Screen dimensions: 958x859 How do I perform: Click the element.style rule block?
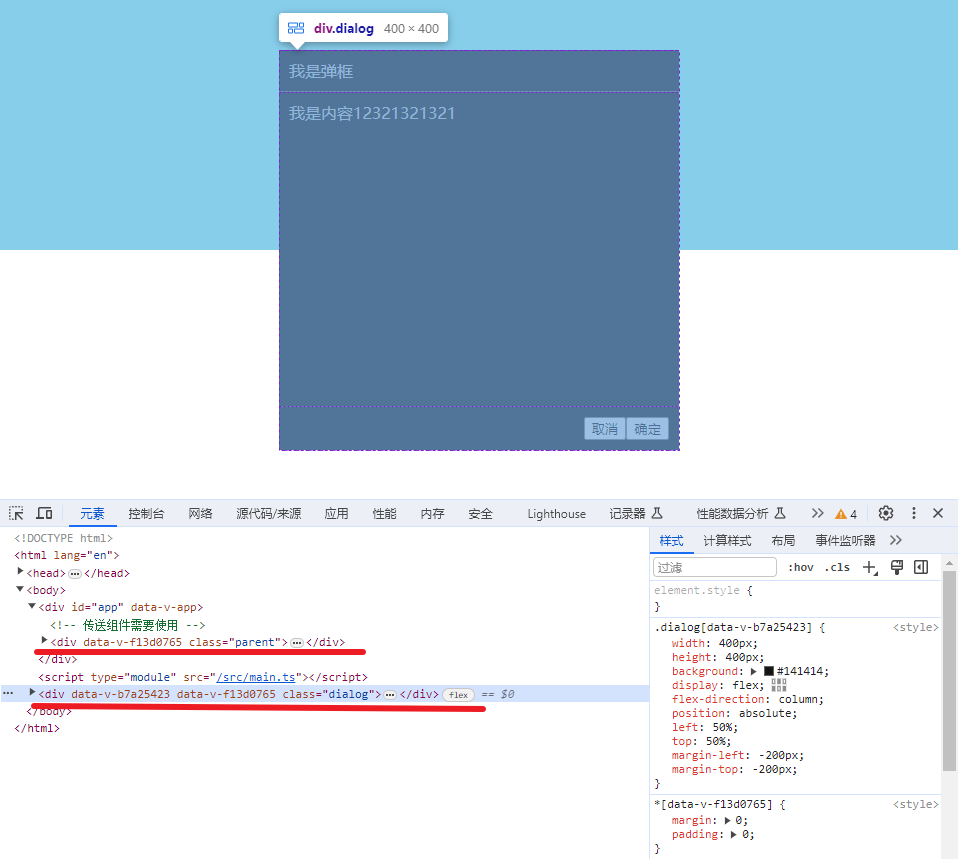(794, 598)
